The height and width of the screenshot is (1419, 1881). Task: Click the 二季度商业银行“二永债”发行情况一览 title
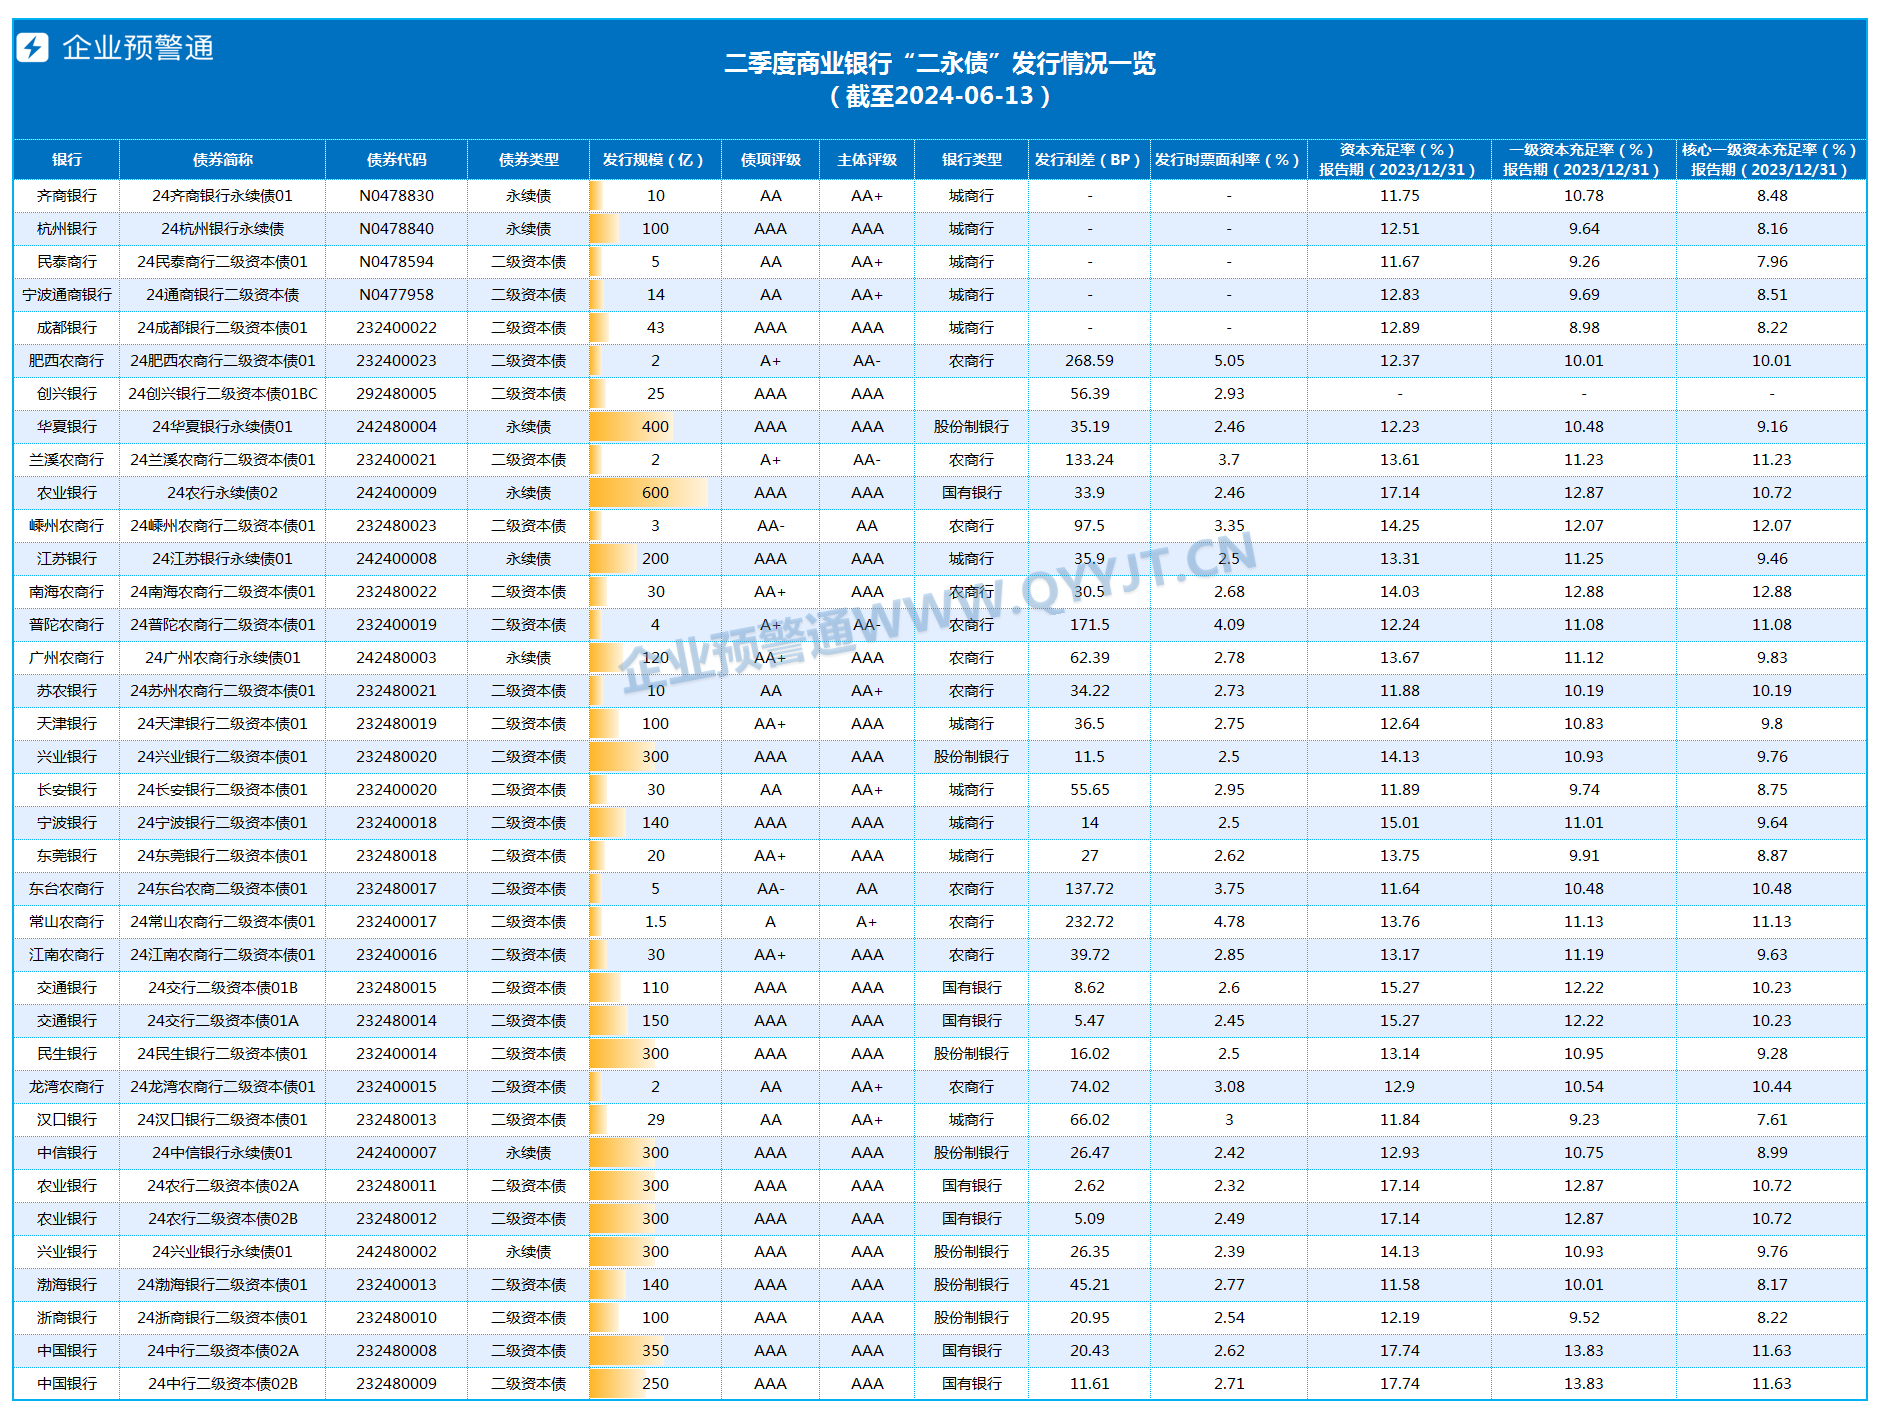(x=940, y=64)
